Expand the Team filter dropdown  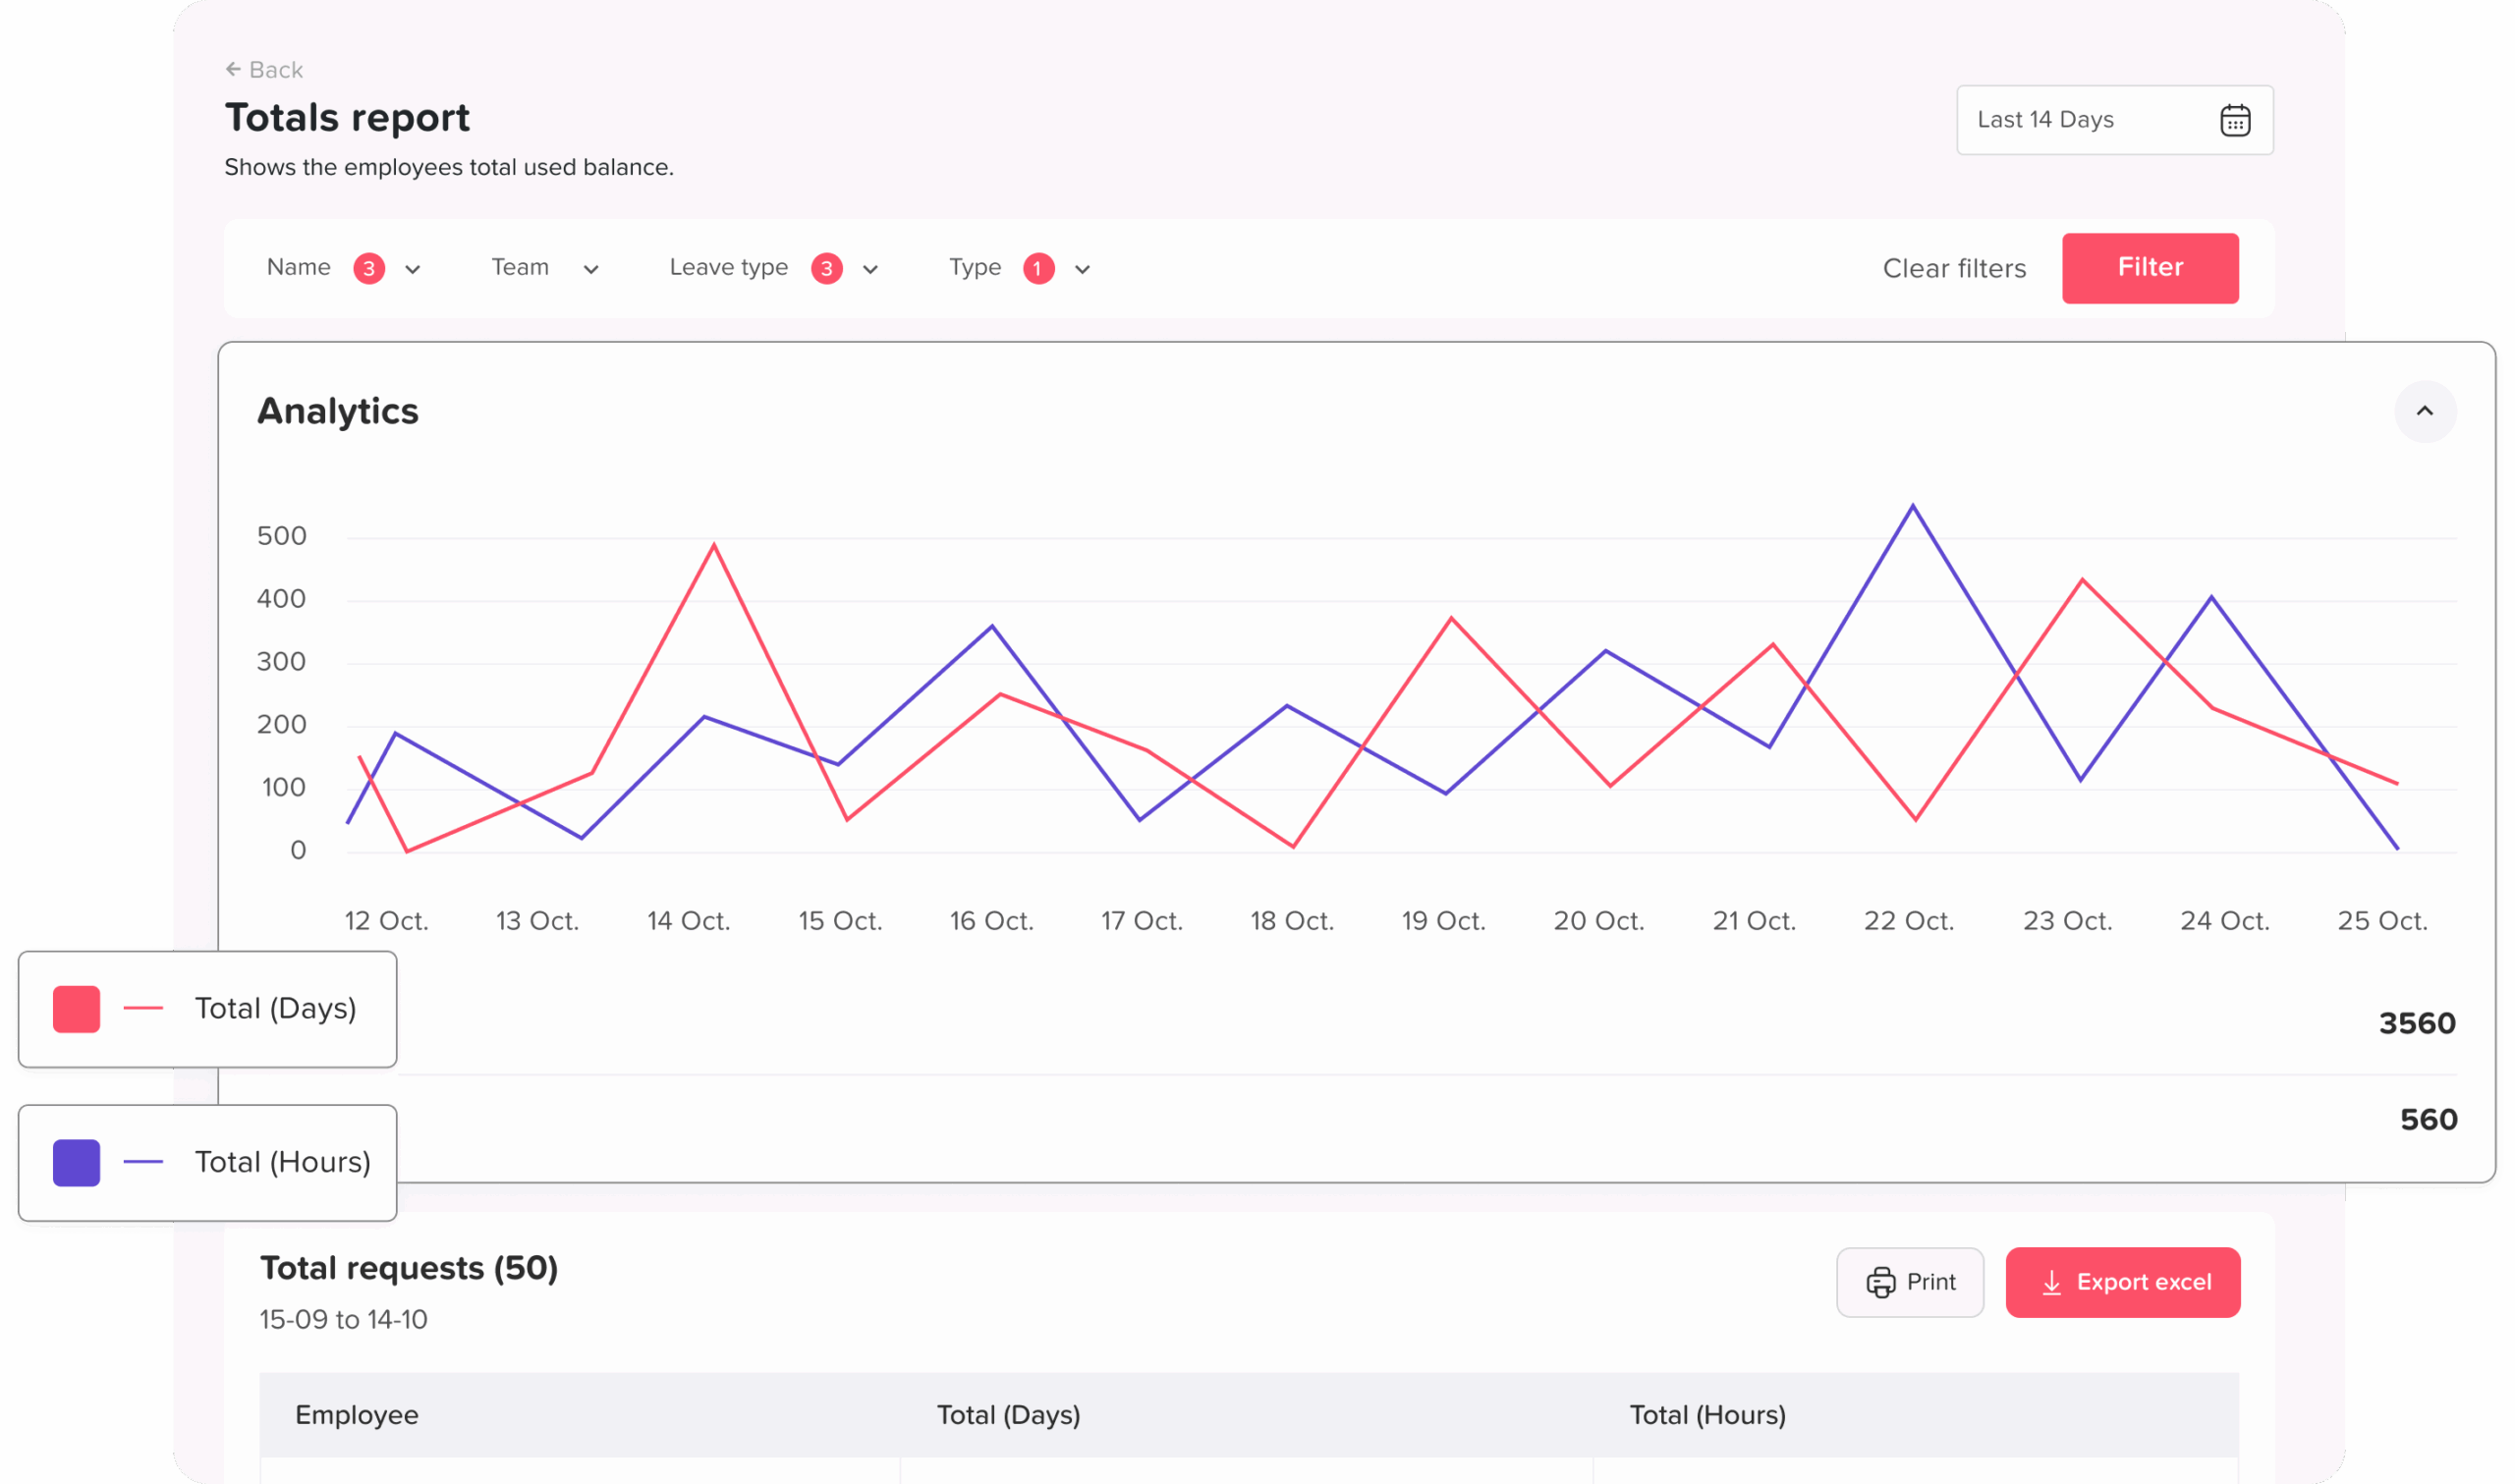[590, 269]
